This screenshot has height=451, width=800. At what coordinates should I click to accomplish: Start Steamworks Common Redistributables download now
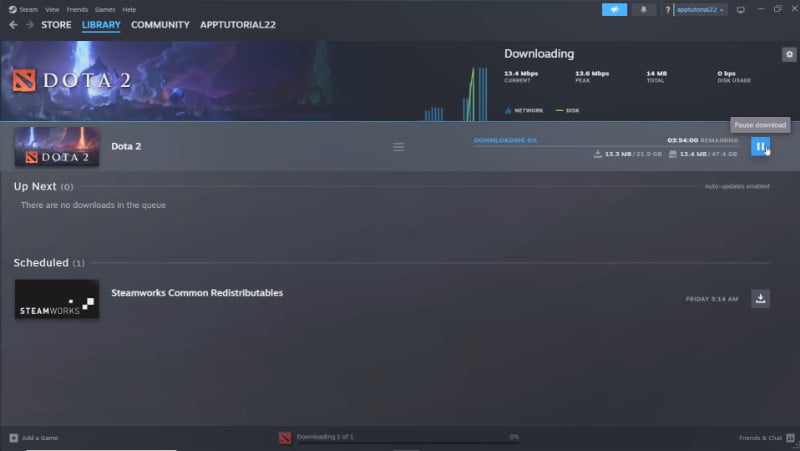click(760, 298)
